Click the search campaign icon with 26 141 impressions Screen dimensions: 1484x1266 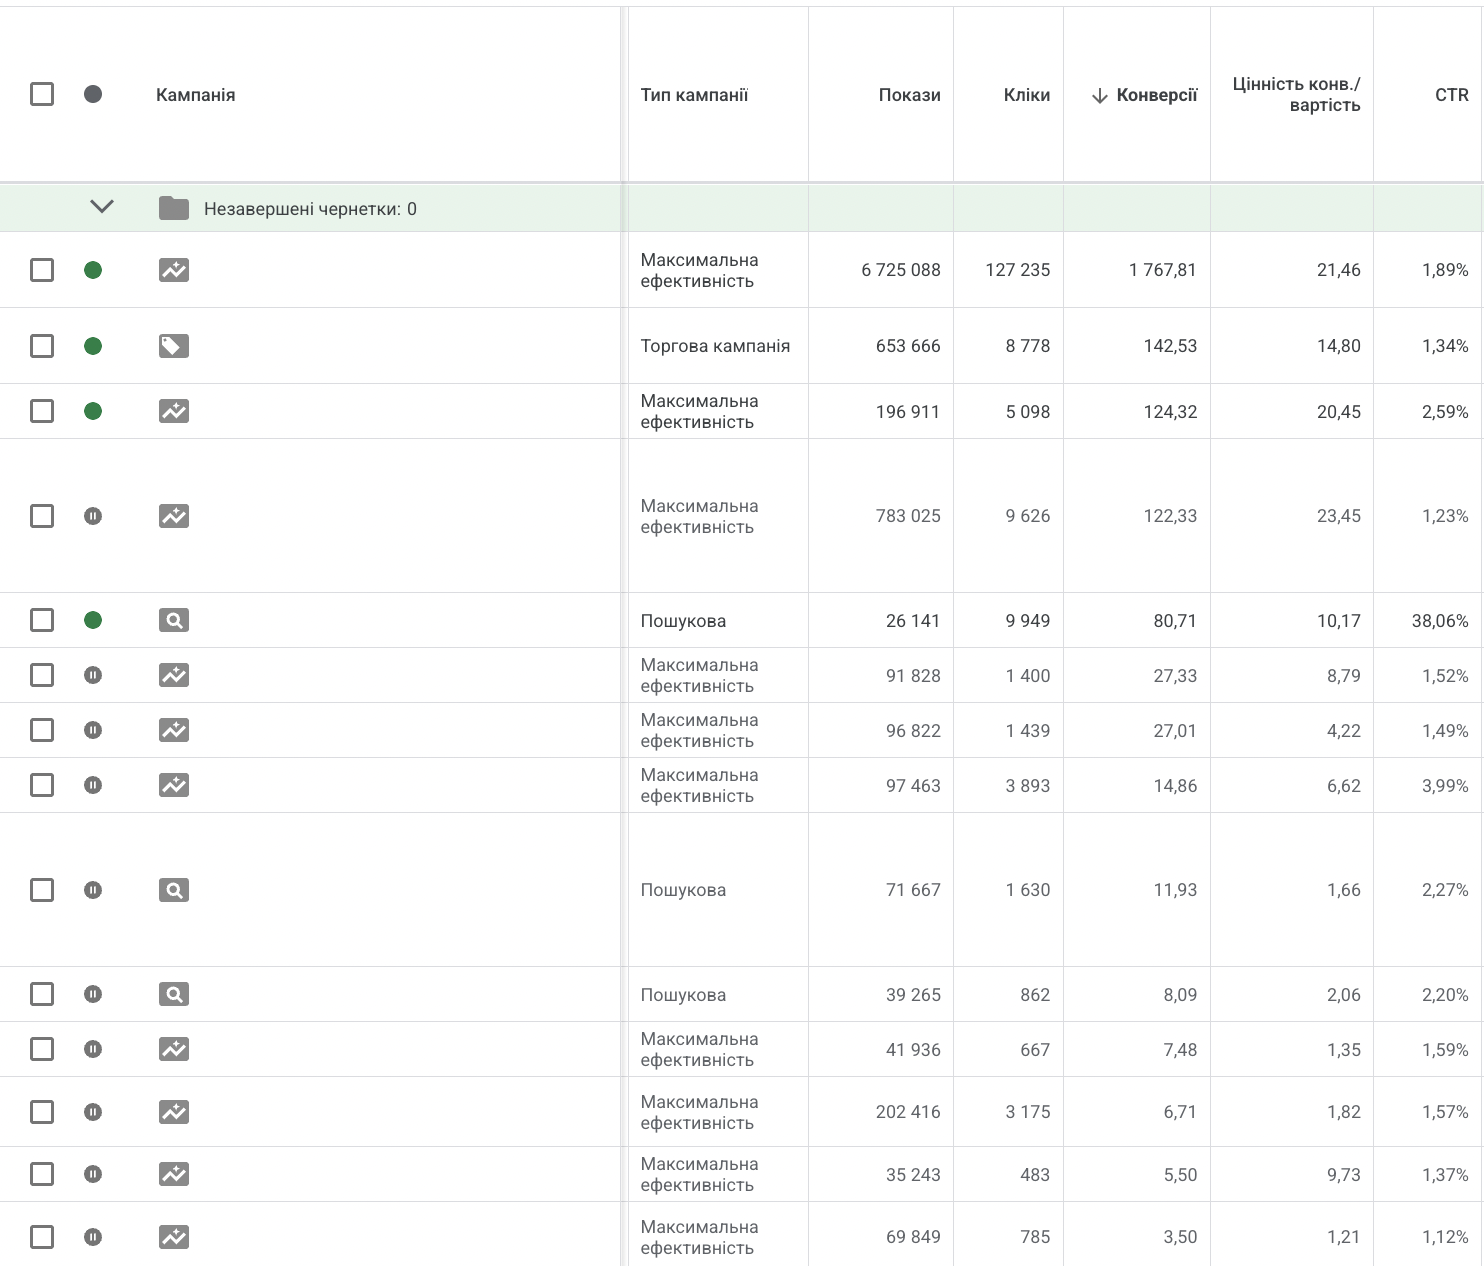[x=174, y=620]
